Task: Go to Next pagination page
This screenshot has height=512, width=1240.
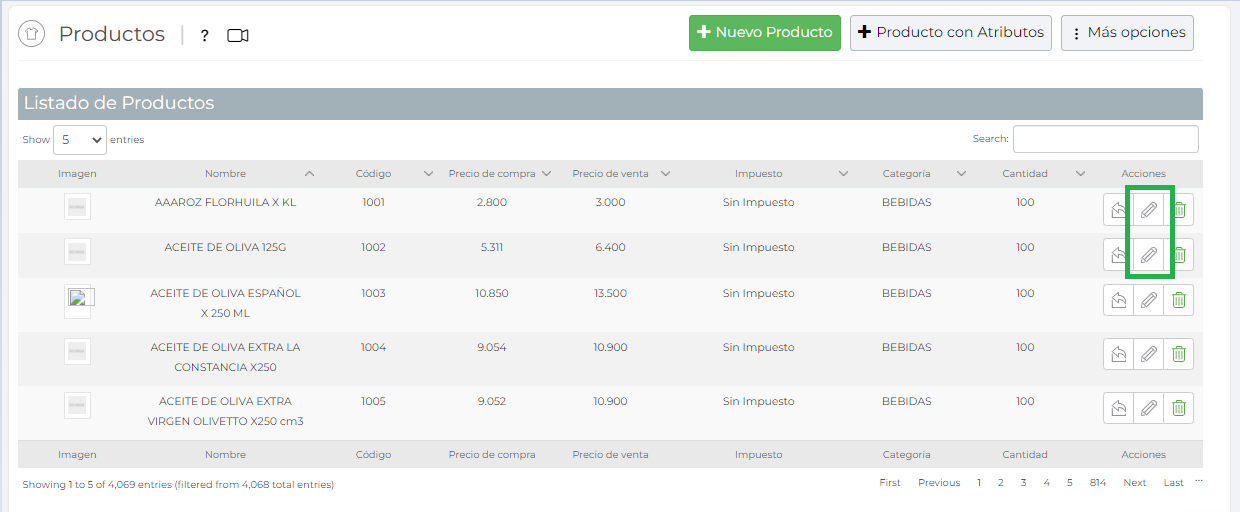Action: (x=1134, y=483)
